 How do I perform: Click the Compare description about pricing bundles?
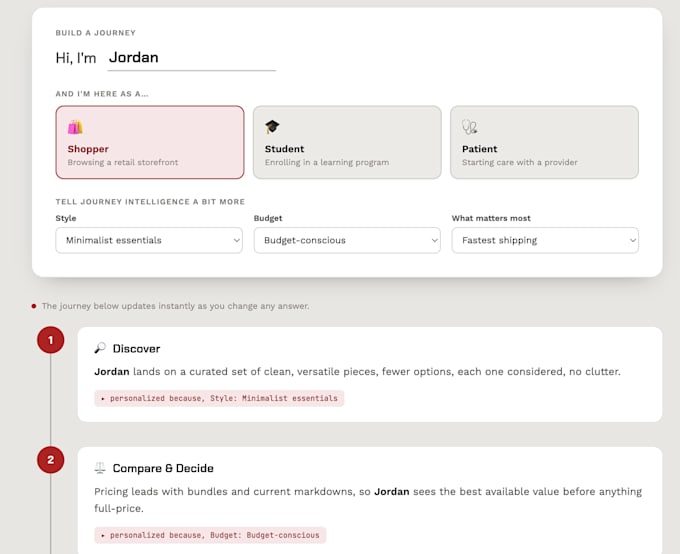tap(368, 500)
